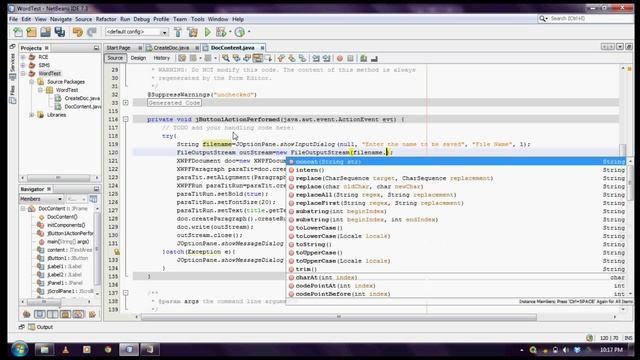Expand the RCE project node
Viewport: 640px width, 360px height.
tap(23, 57)
